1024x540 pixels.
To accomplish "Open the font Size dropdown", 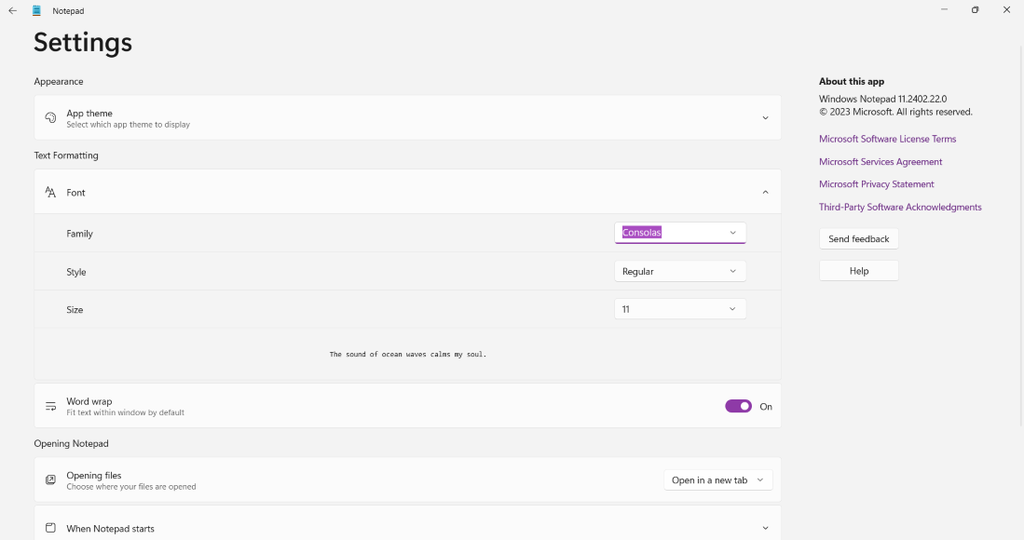I will [680, 309].
